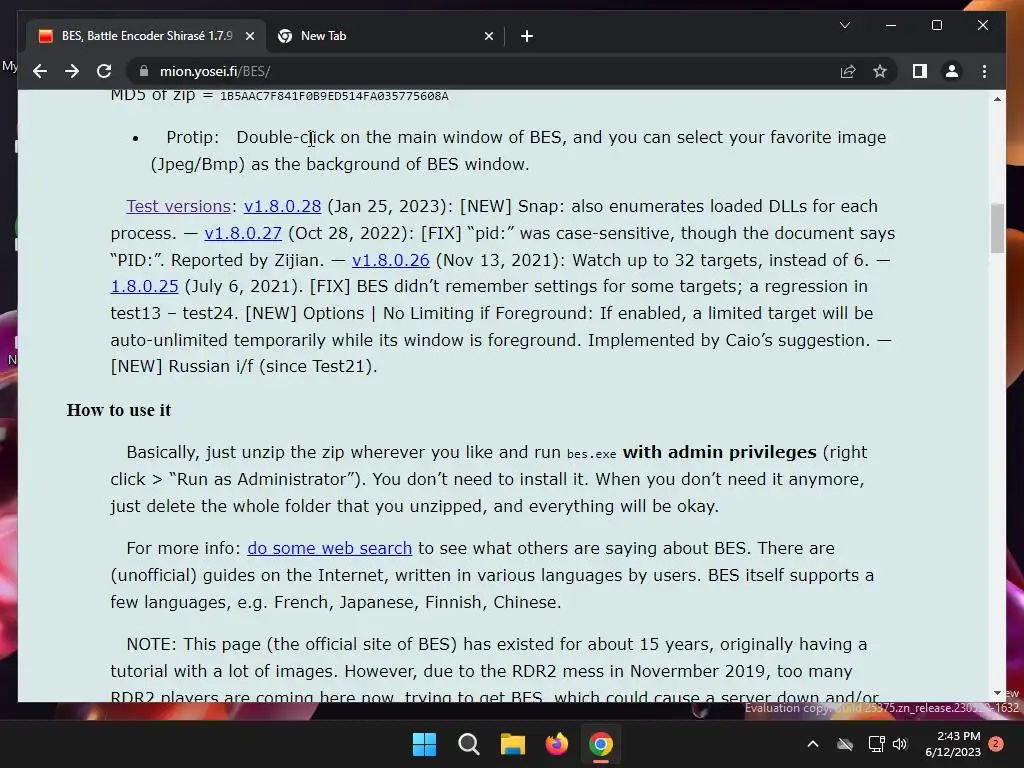Screen dimensions: 1024x768
Task: Open File Explorer from taskbar
Action: [513, 744]
